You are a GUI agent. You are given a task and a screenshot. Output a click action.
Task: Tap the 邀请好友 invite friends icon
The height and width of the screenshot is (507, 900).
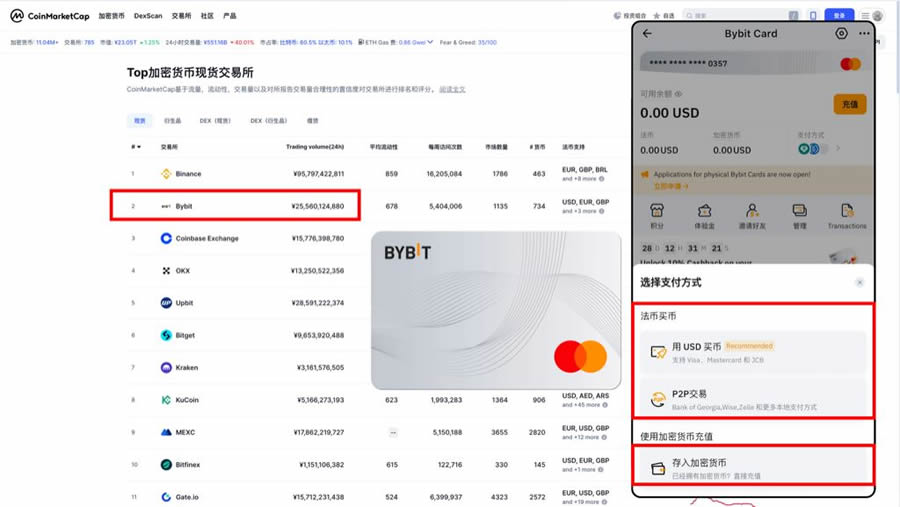click(752, 211)
